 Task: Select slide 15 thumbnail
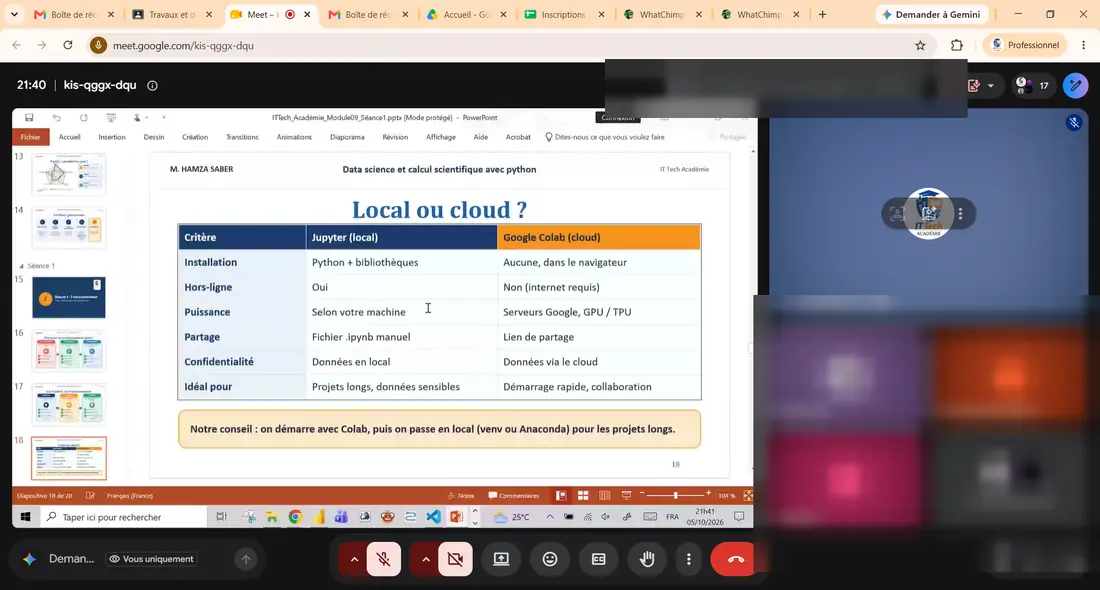pos(69,297)
